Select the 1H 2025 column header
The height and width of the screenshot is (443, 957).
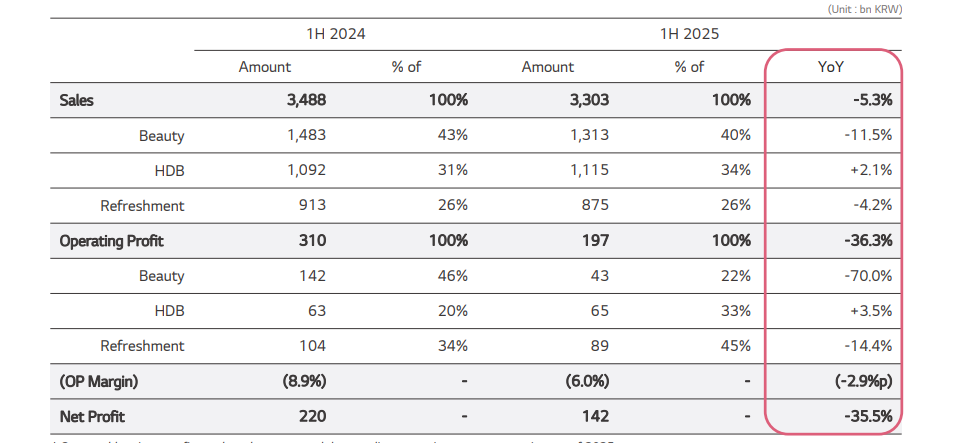click(x=689, y=33)
